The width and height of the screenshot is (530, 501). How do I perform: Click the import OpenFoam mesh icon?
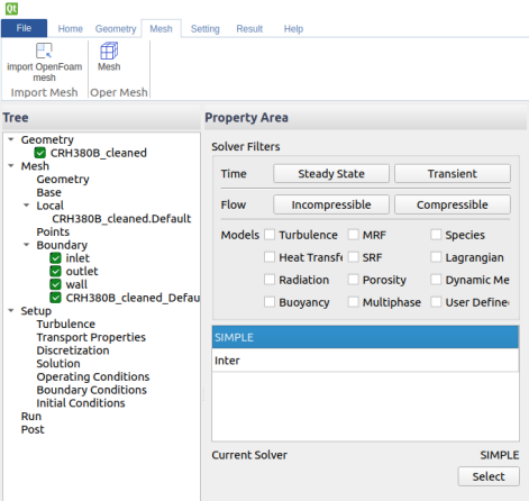click(x=44, y=51)
